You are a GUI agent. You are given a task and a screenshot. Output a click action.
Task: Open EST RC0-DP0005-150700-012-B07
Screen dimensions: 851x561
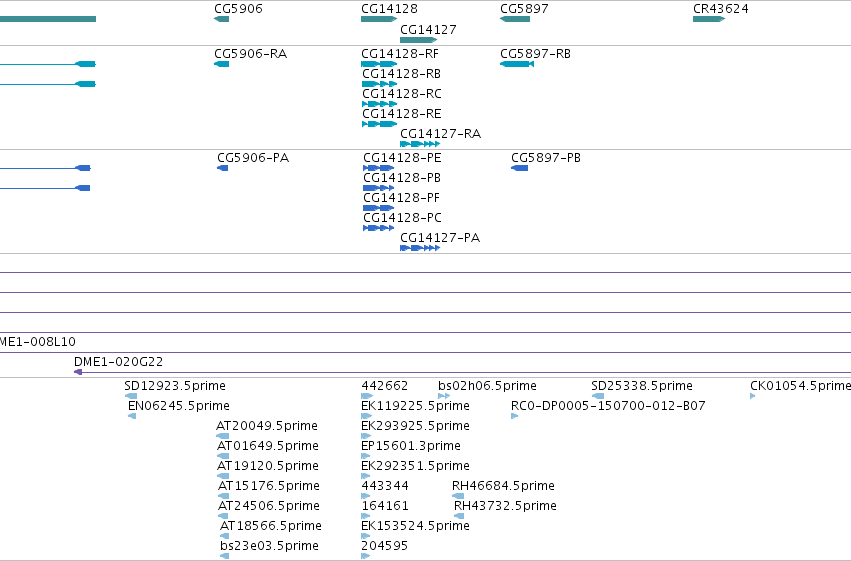click(608, 406)
